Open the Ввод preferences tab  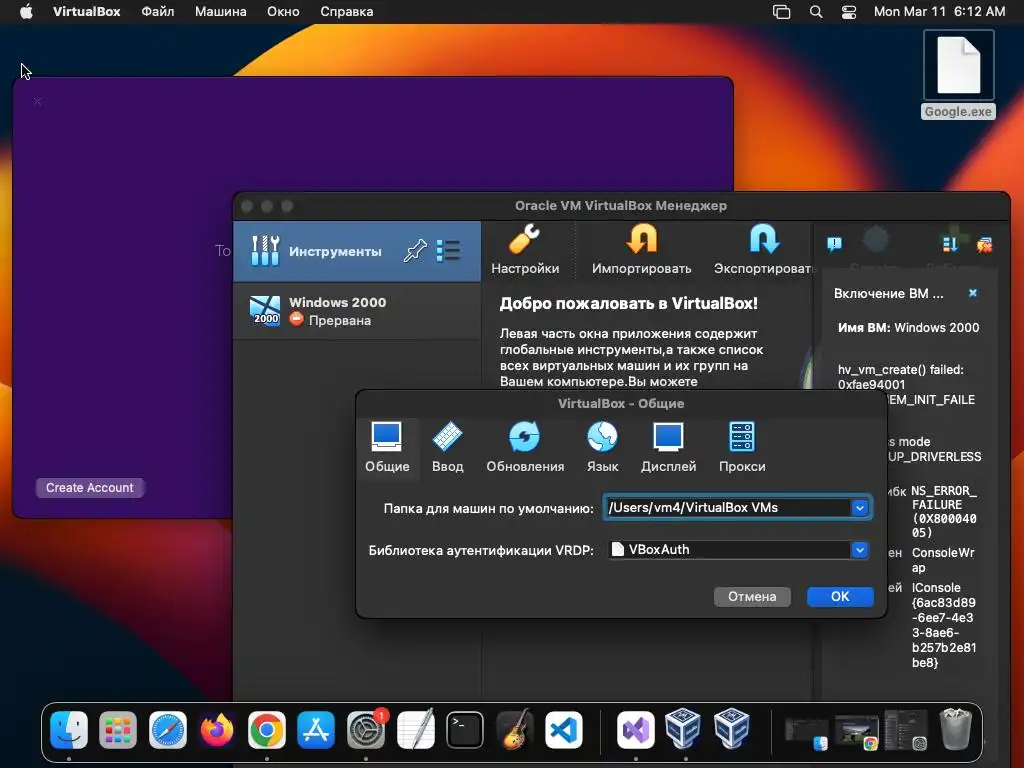tap(447, 448)
